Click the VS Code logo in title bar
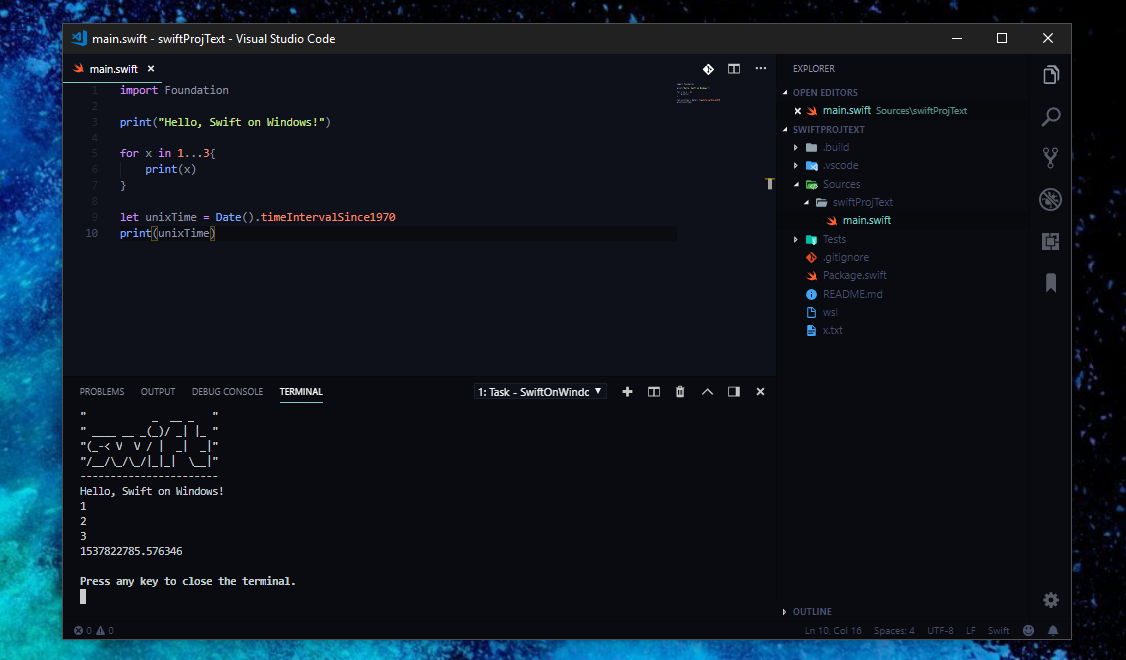Viewport: 1126px width, 660px height. tap(79, 38)
